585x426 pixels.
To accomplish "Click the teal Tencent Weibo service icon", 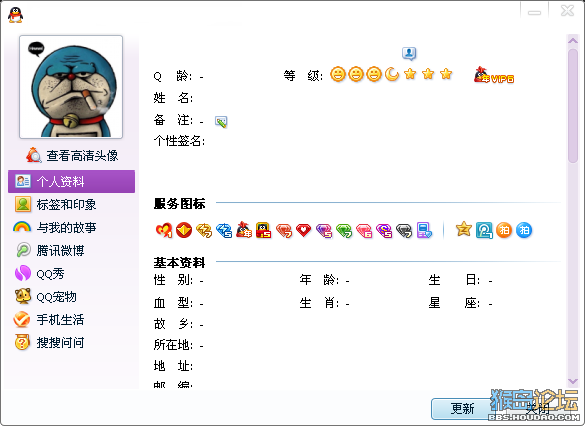I will (x=484, y=230).
